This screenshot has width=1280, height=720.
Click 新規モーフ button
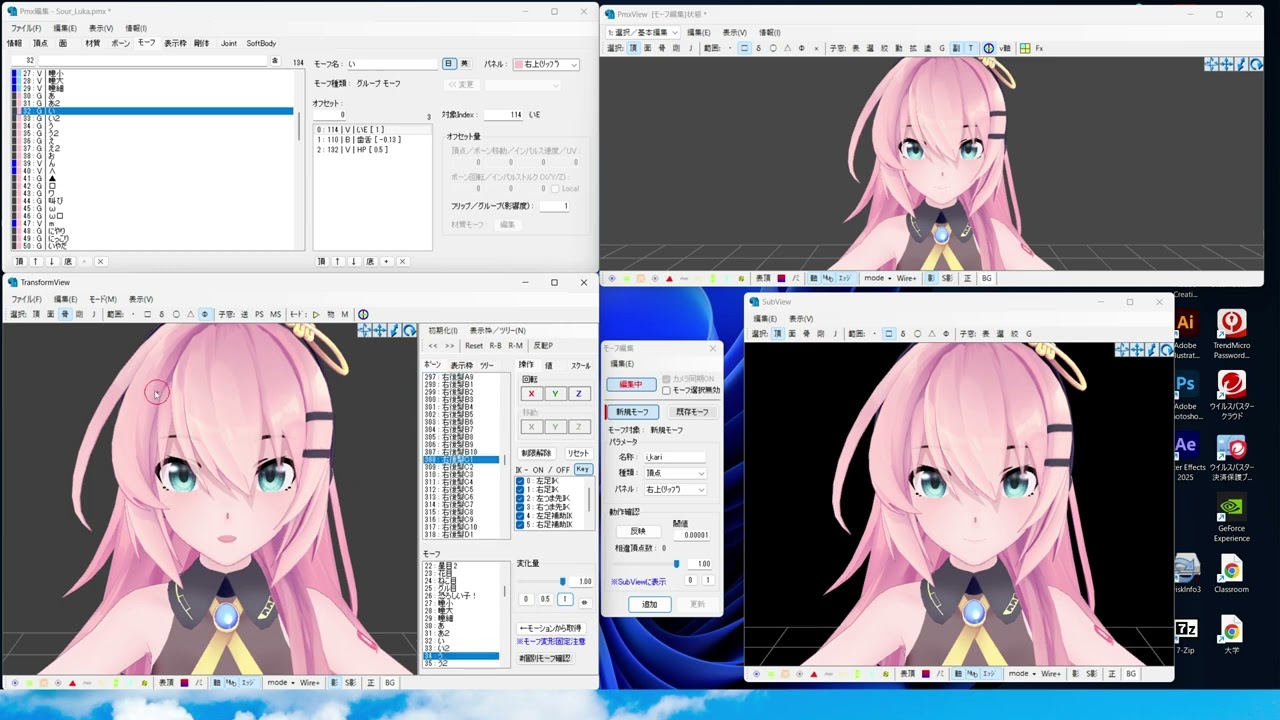pos(632,412)
